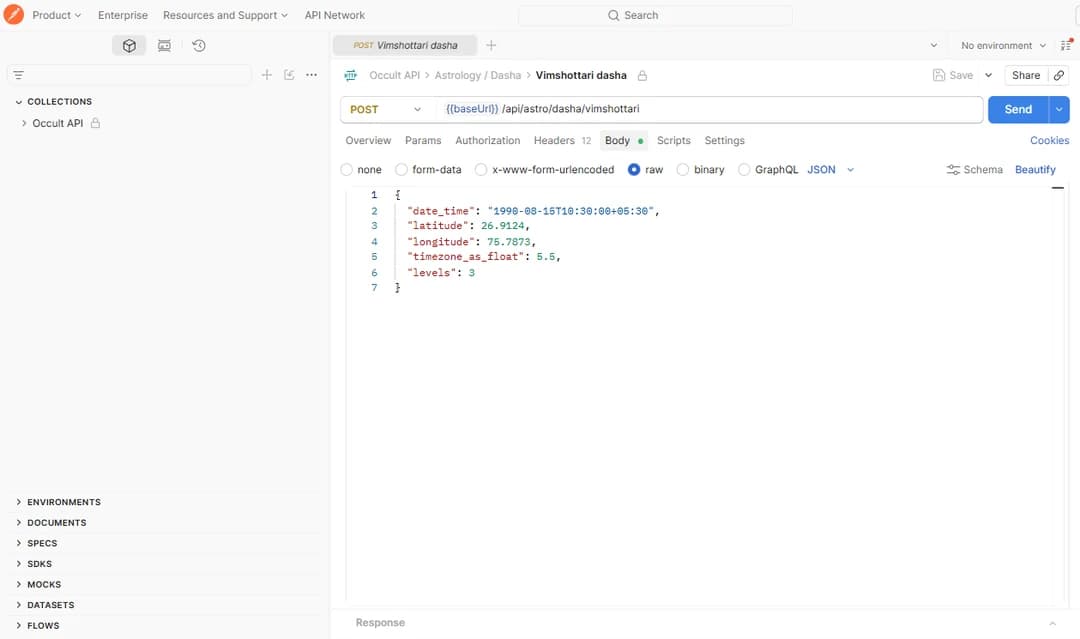Click the top Search field
Viewport: 1080px width, 639px height.
coord(655,15)
